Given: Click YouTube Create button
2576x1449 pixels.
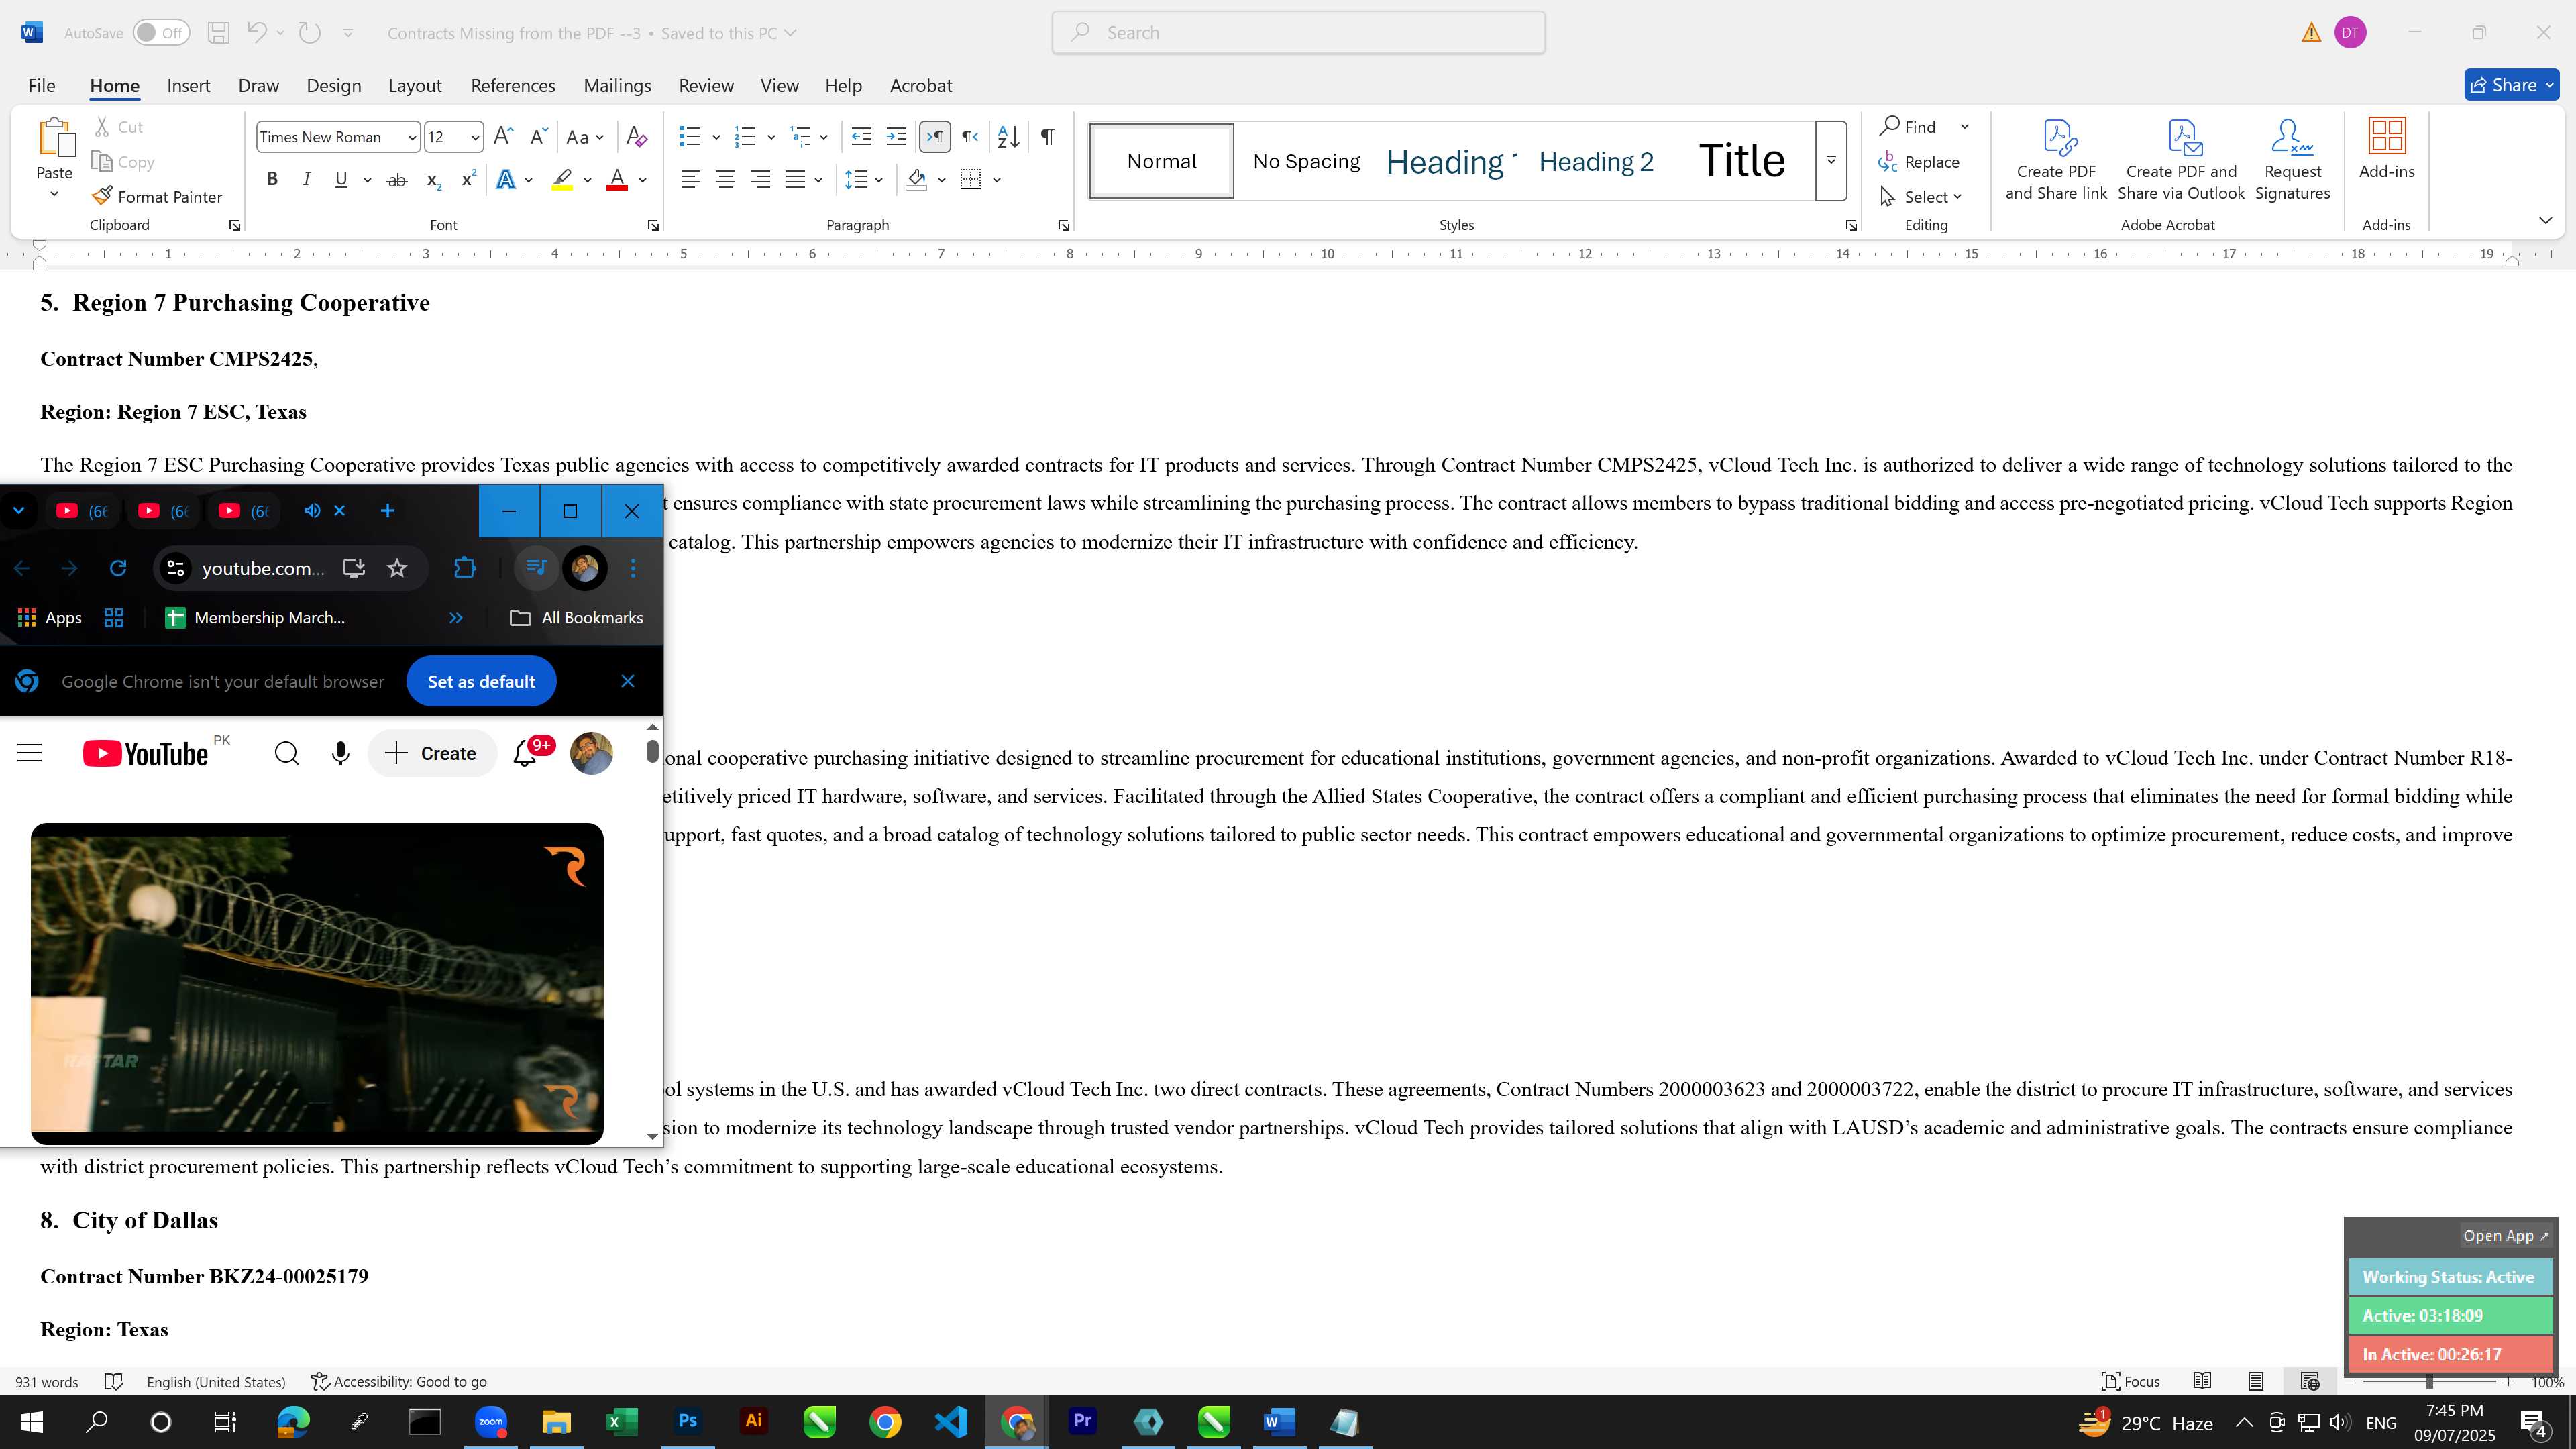Looking at the screenshot, I should click(432, 754).
